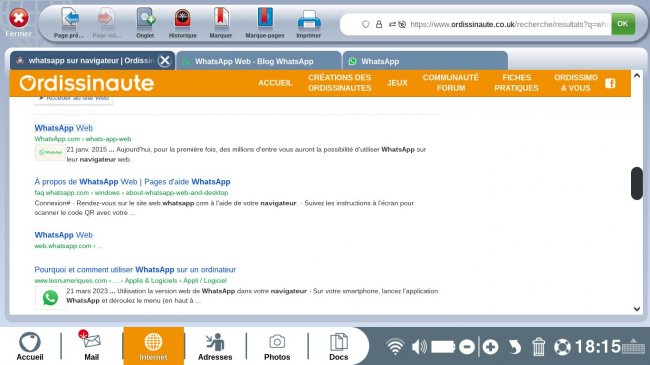650x365 pixels.
Task: Open WhatsApp Web result from web.whatsapp.com
Action: (63, 235)
